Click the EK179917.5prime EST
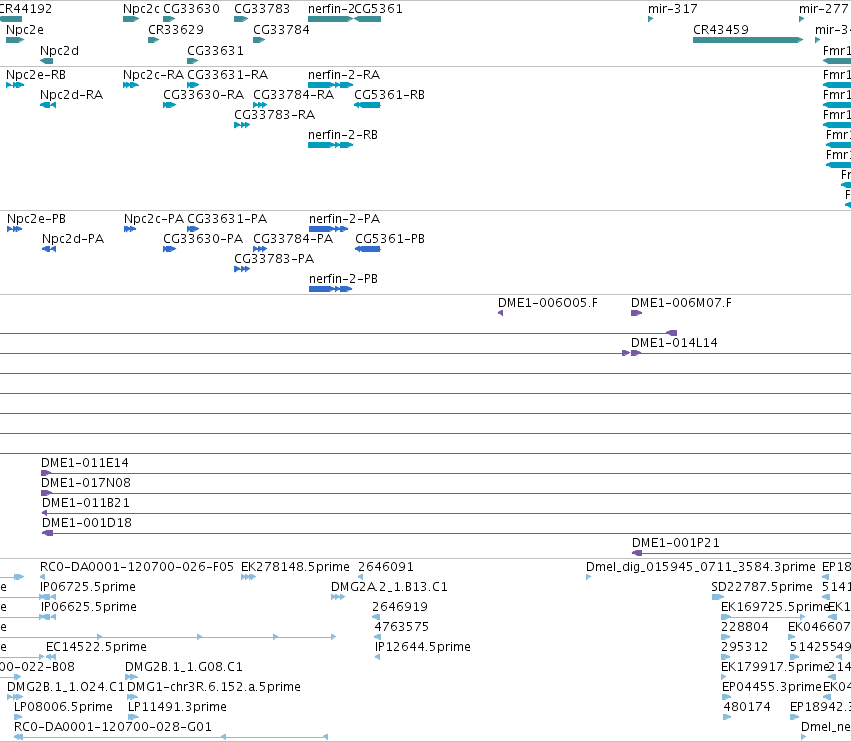This screenshot has width=851, height=742. (x=723, y=677)
